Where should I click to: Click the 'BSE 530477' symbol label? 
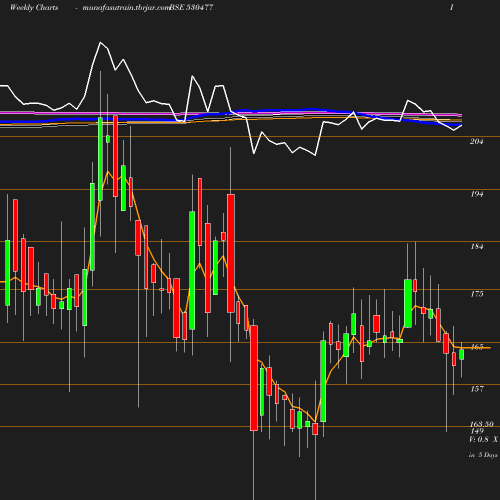(x=191, y=8)
